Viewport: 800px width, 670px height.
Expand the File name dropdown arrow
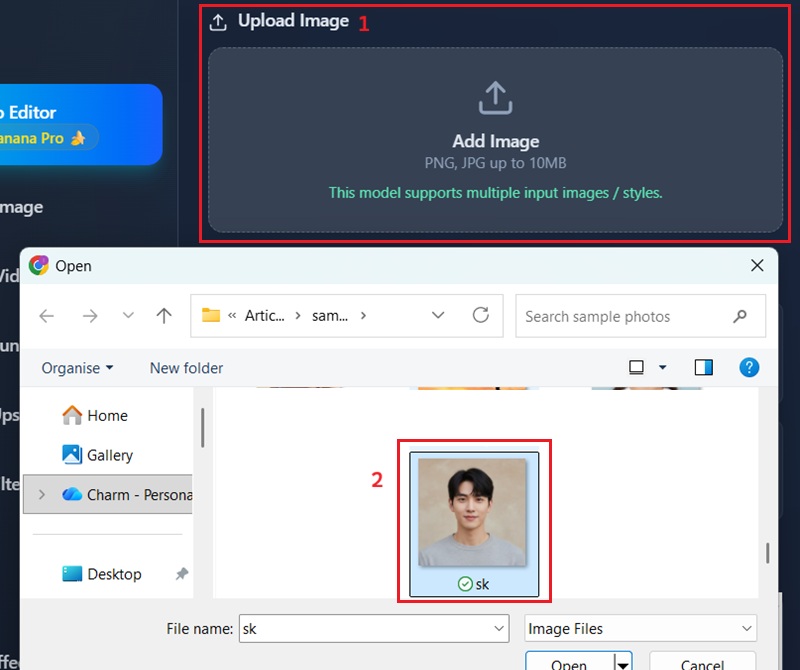(499, 629)
